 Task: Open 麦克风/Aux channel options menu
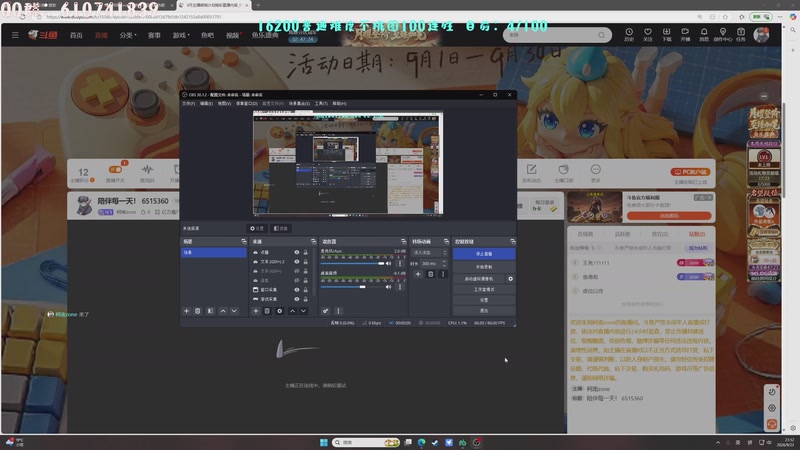point(399,263)
